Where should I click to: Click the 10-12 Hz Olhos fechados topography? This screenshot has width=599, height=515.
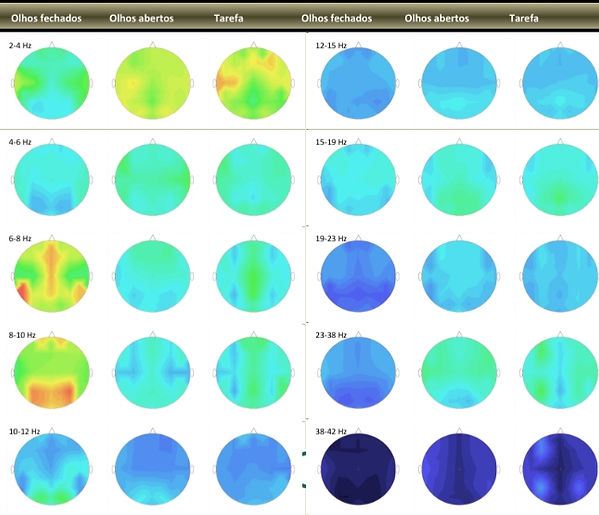(52, 469)
